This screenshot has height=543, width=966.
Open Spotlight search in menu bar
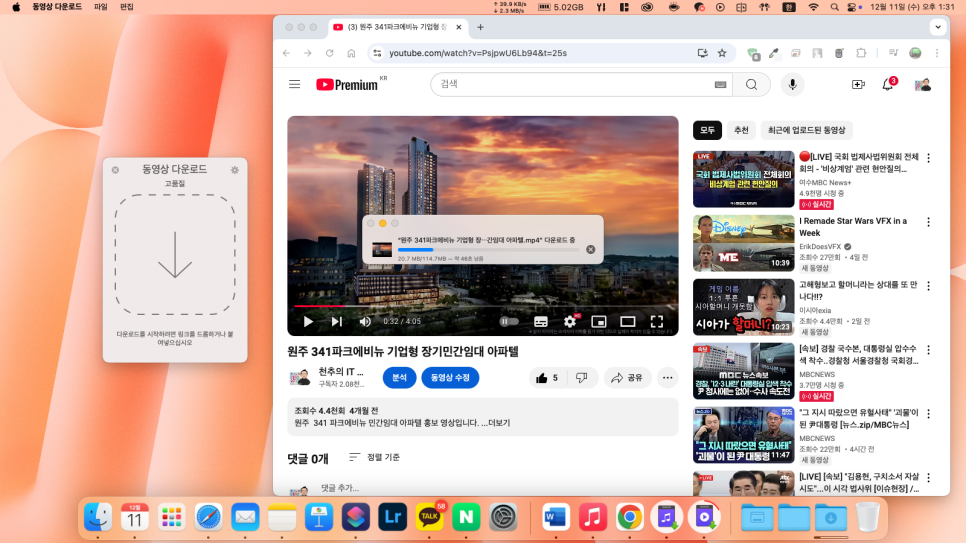tap(834, 7)
